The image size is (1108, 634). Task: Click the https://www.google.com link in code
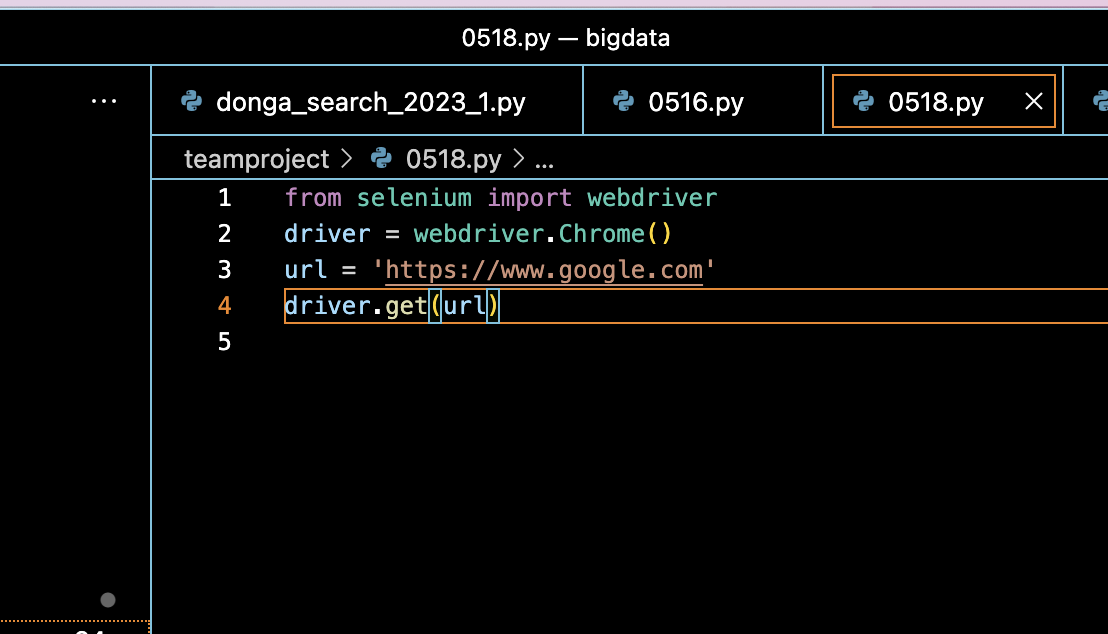(x=546, y=269)
